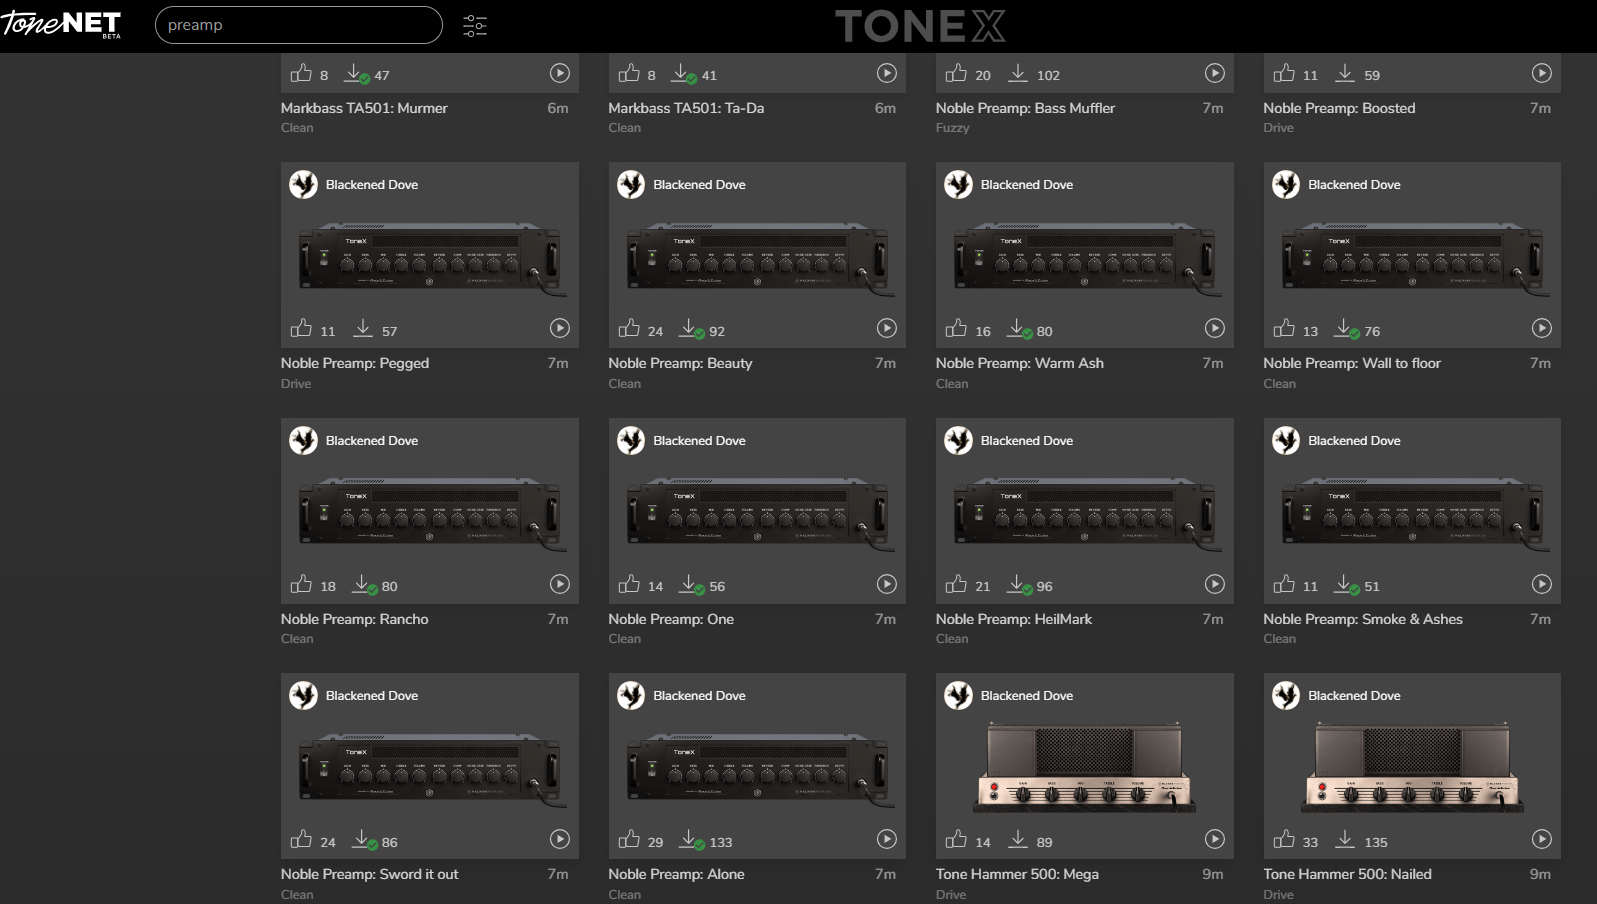Image resolution: width=1597 pixels, height=904 pixels.
Task: Open the Noble Preamp: Warm Ash title
Action: click(1020, 363)
